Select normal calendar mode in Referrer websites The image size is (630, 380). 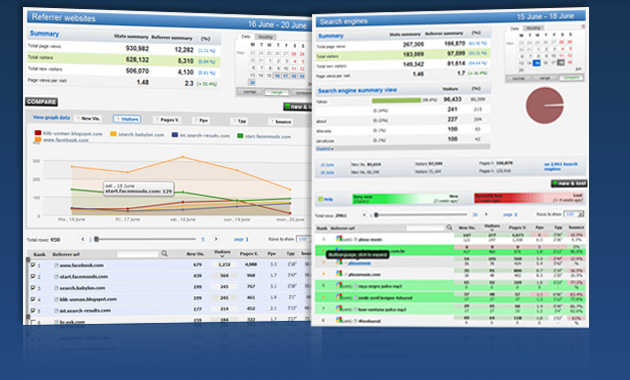(x=249, y=92)
